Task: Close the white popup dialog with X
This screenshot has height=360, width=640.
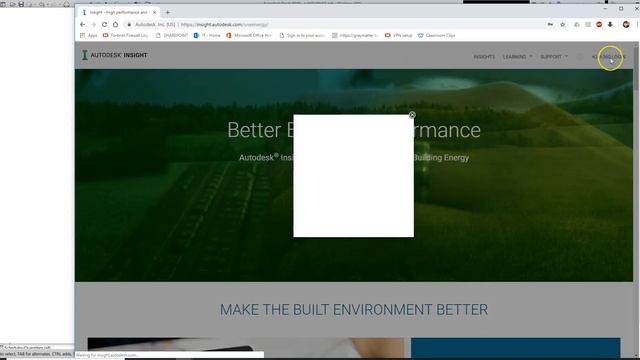Action: (412, 115)
